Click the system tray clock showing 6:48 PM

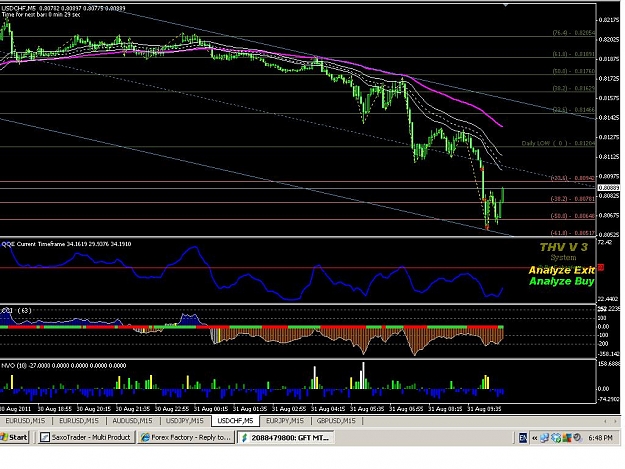[x=600, y=438]
